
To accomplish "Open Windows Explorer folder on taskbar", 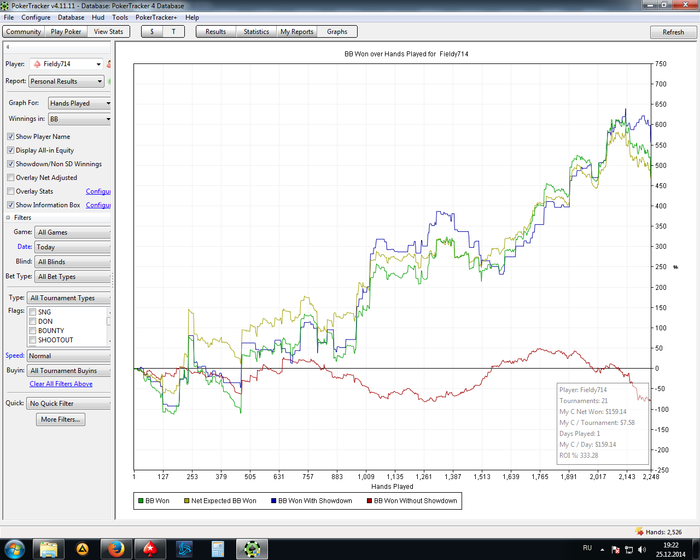I will [x=49, y=549].
